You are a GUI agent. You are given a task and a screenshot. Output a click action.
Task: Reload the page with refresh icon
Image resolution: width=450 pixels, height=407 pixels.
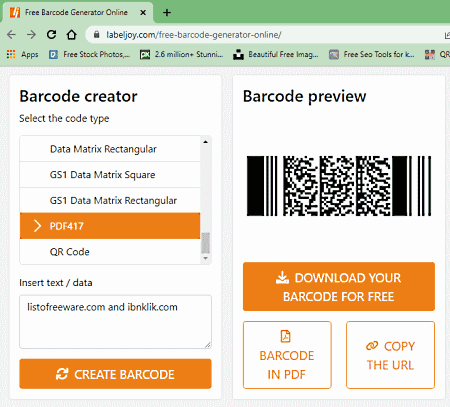(51, 35)
